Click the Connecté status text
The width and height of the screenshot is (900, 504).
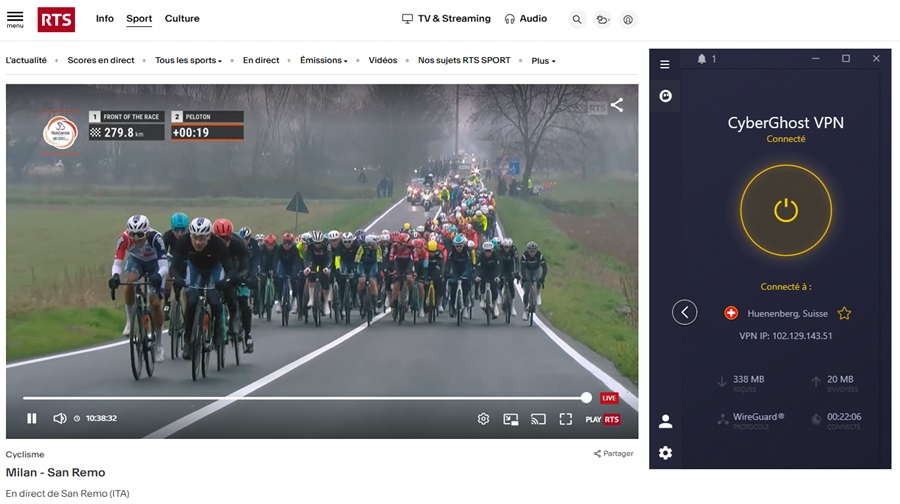(785, 139)
